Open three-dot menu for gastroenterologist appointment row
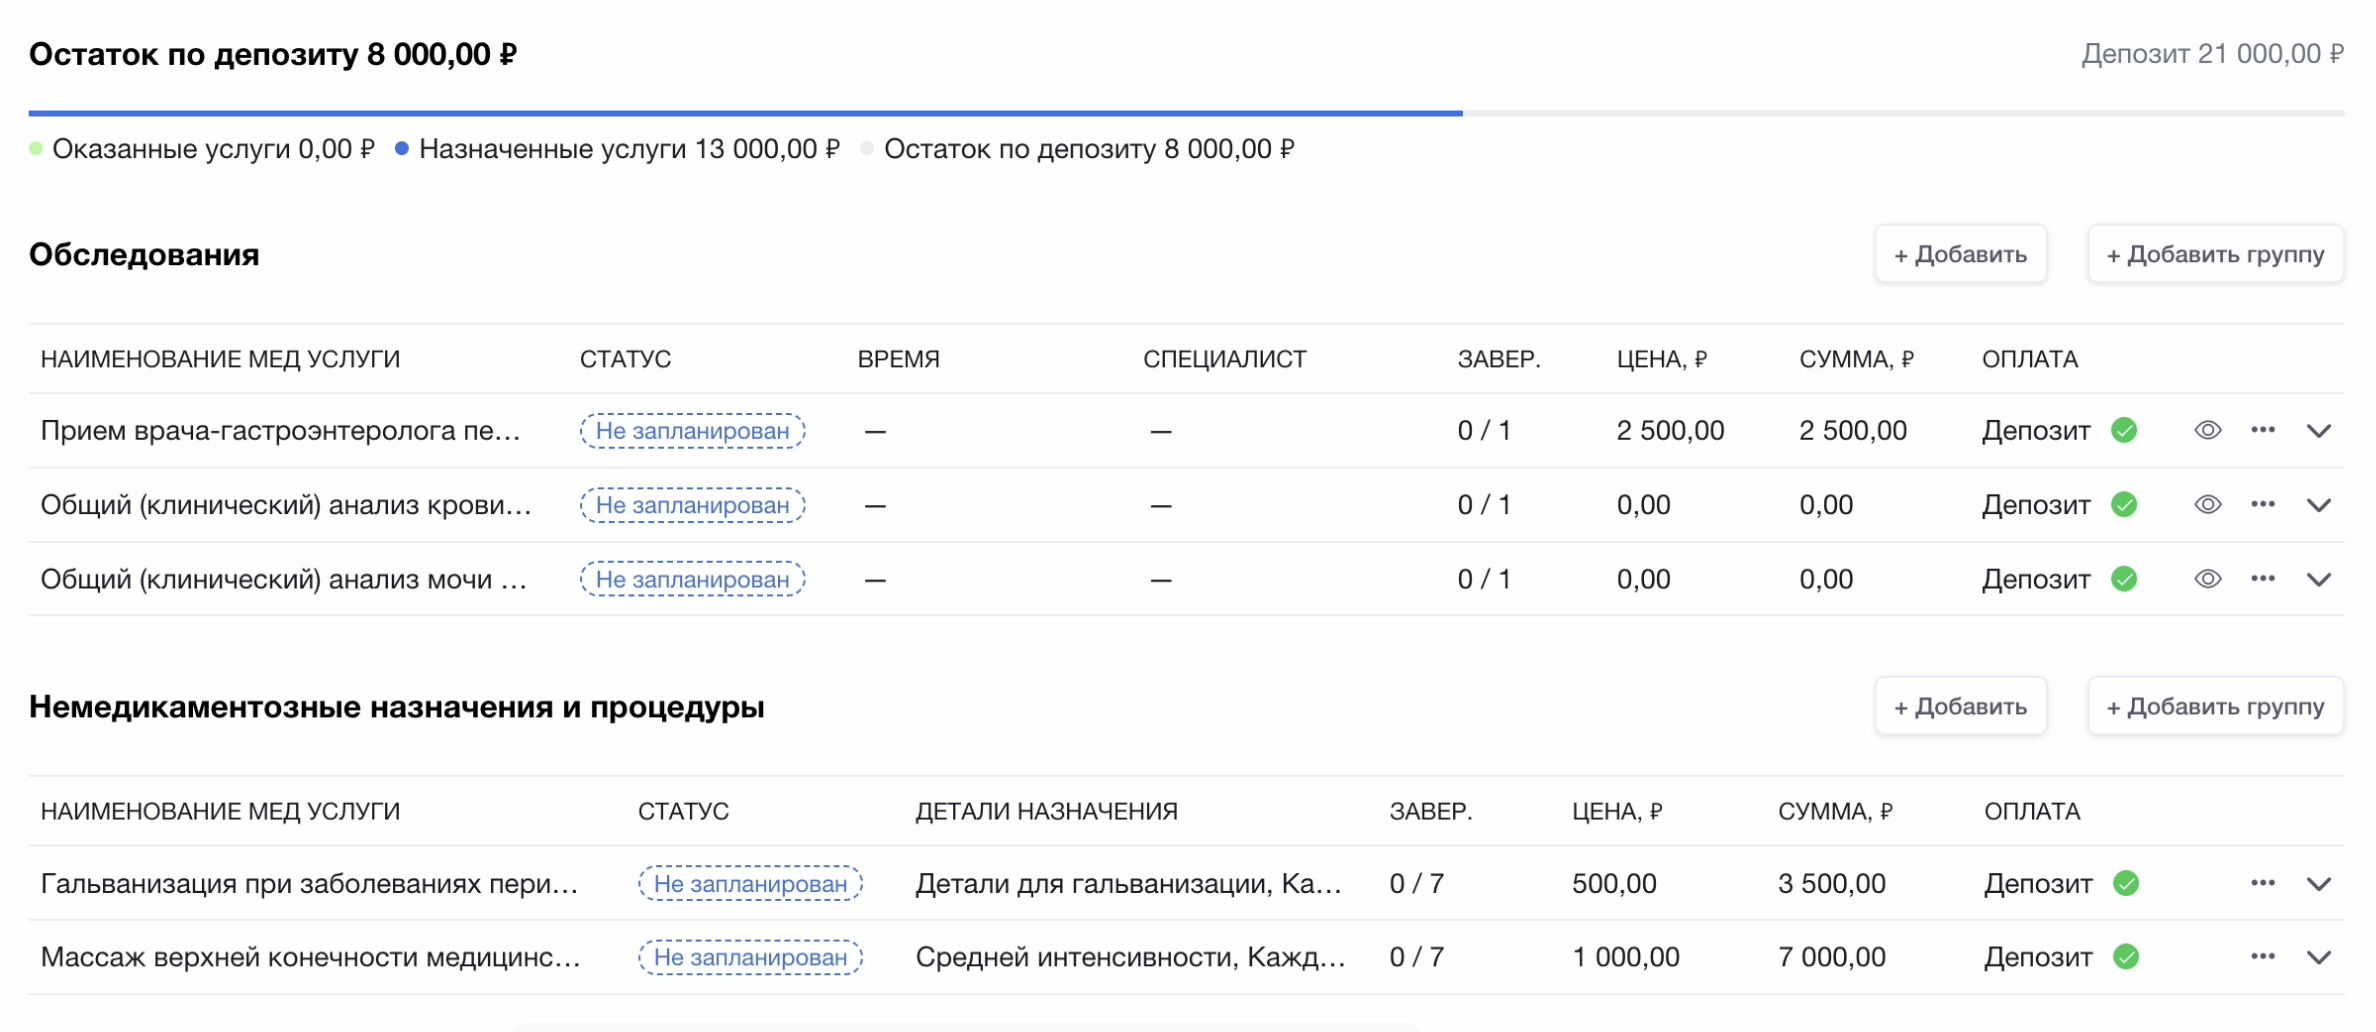The width and height of the screenshot is (2376, 1032). coord(2262,430)
